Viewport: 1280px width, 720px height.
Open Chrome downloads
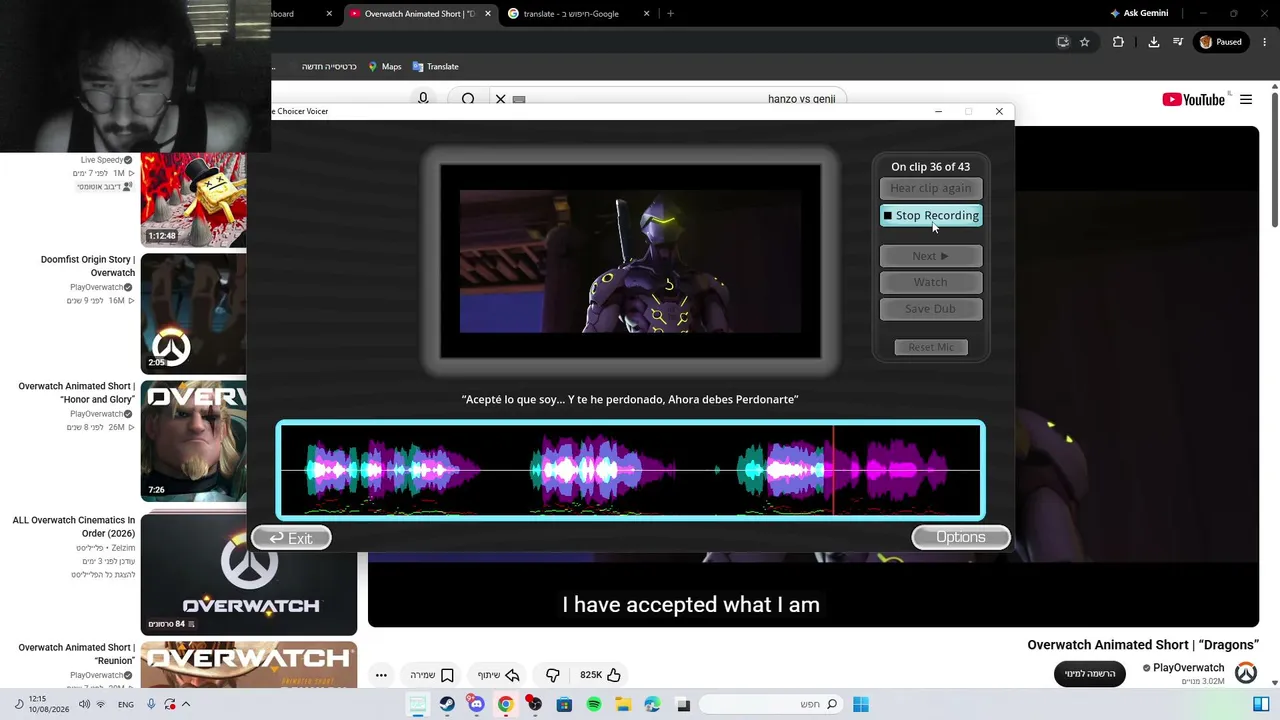point(1153,42)
